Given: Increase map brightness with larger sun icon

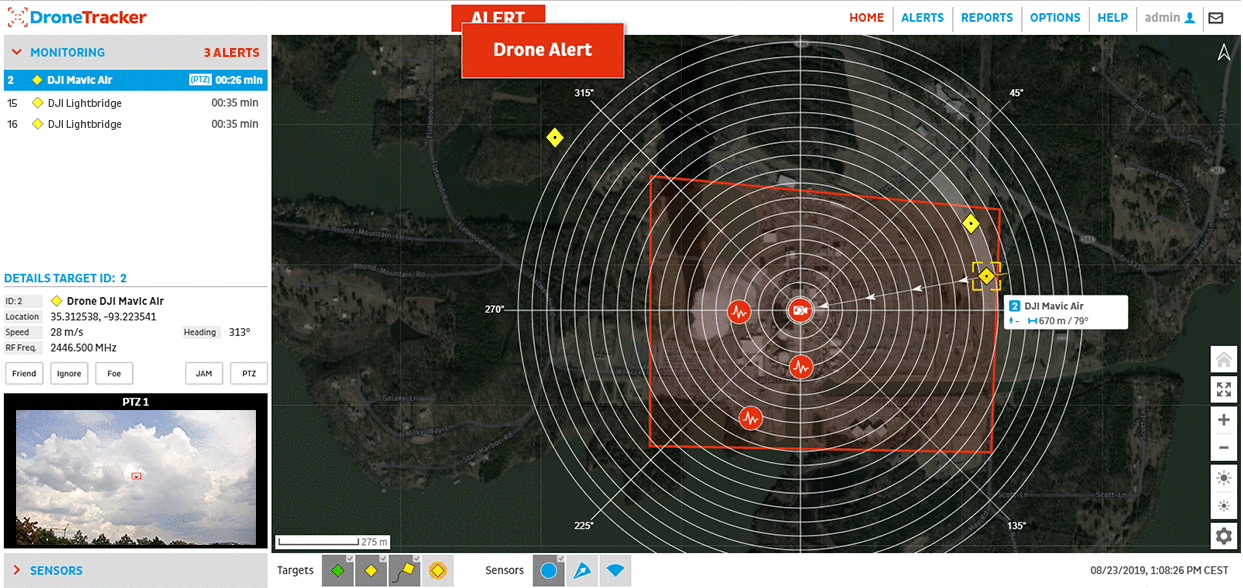Looking at the screenshot, I should pos(1223,478).
